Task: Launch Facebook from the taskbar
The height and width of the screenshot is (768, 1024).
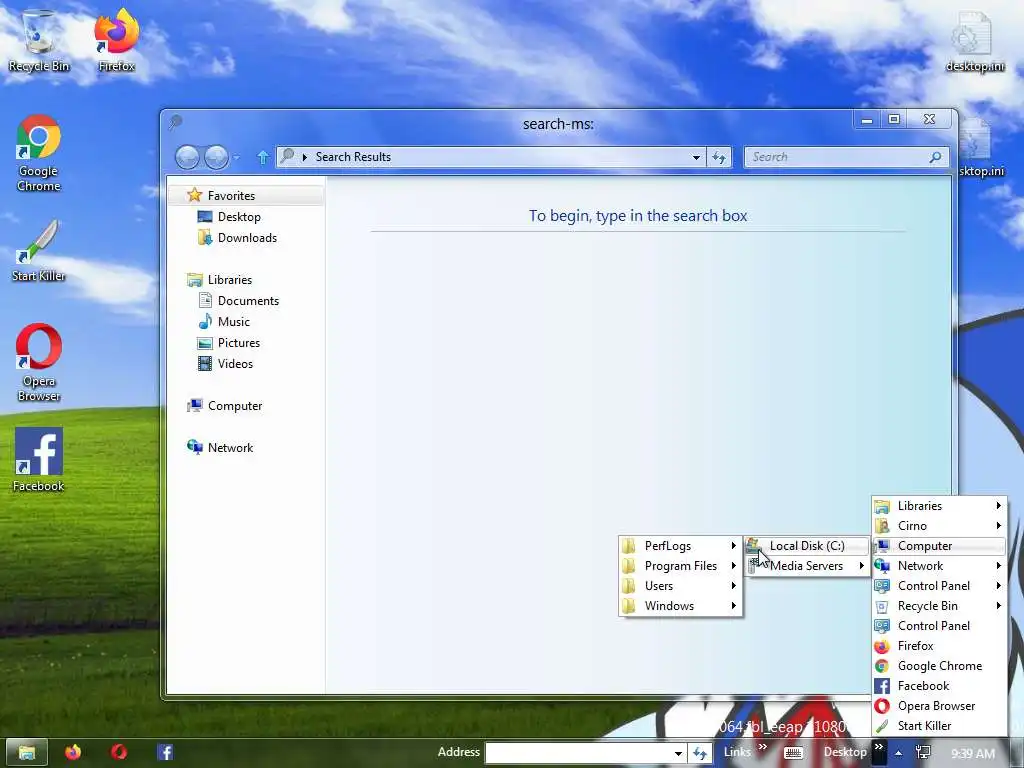Action: click(165, 752)
